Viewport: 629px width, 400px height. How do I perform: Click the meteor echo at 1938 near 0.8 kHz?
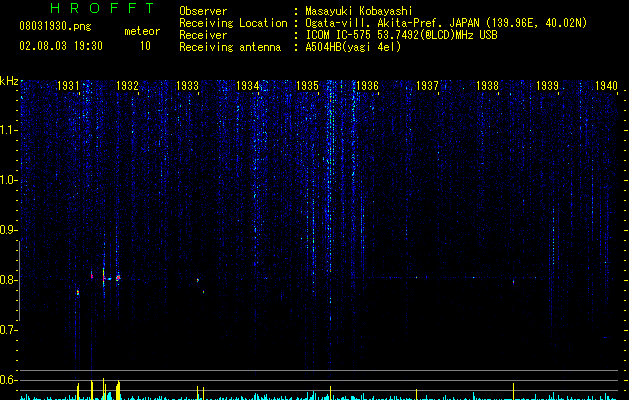(513, 282)
